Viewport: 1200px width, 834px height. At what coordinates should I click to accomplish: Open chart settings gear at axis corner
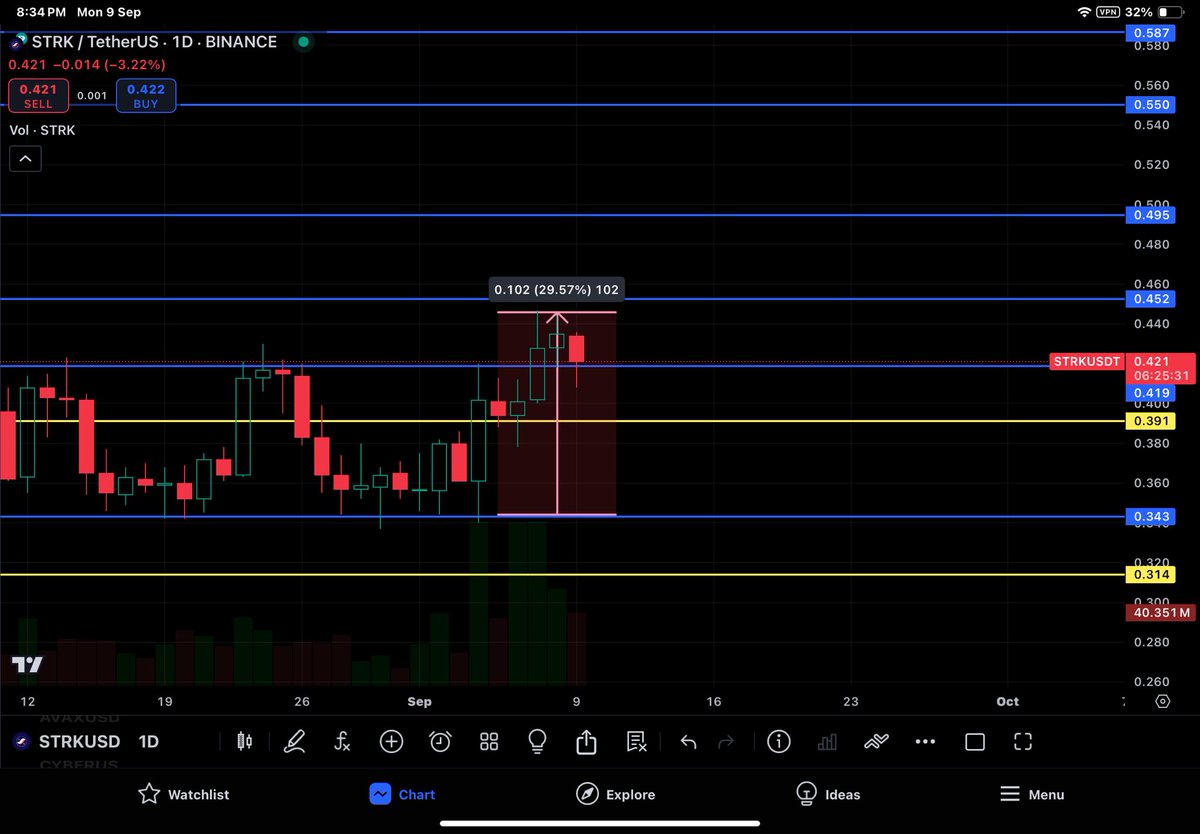point(1162,701)
